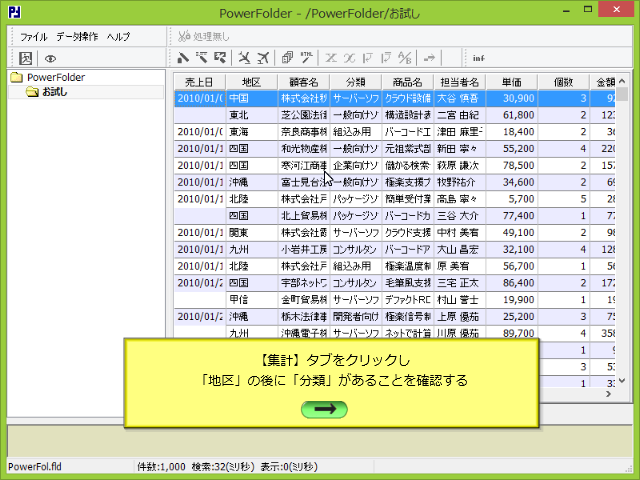Click the vertical scrollbar up arrow

(x=622, y=81)
